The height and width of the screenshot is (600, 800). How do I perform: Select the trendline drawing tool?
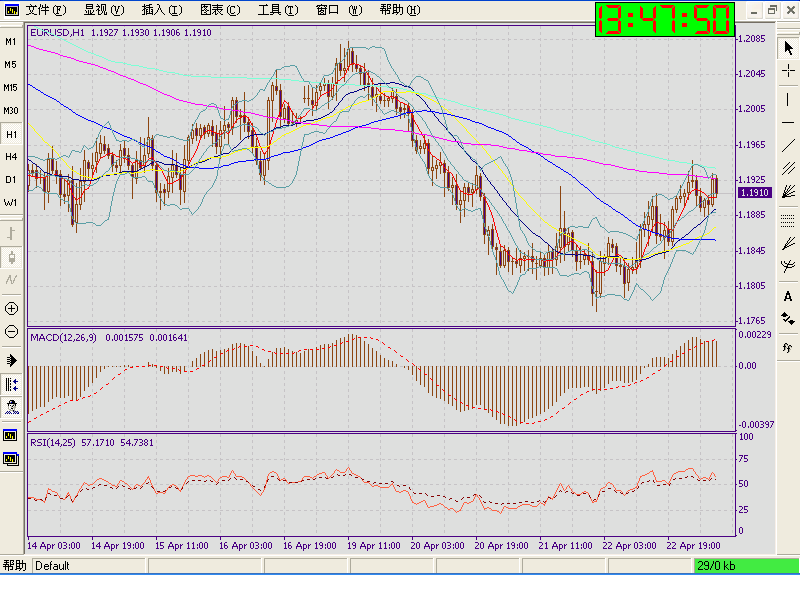pos(788,145)
